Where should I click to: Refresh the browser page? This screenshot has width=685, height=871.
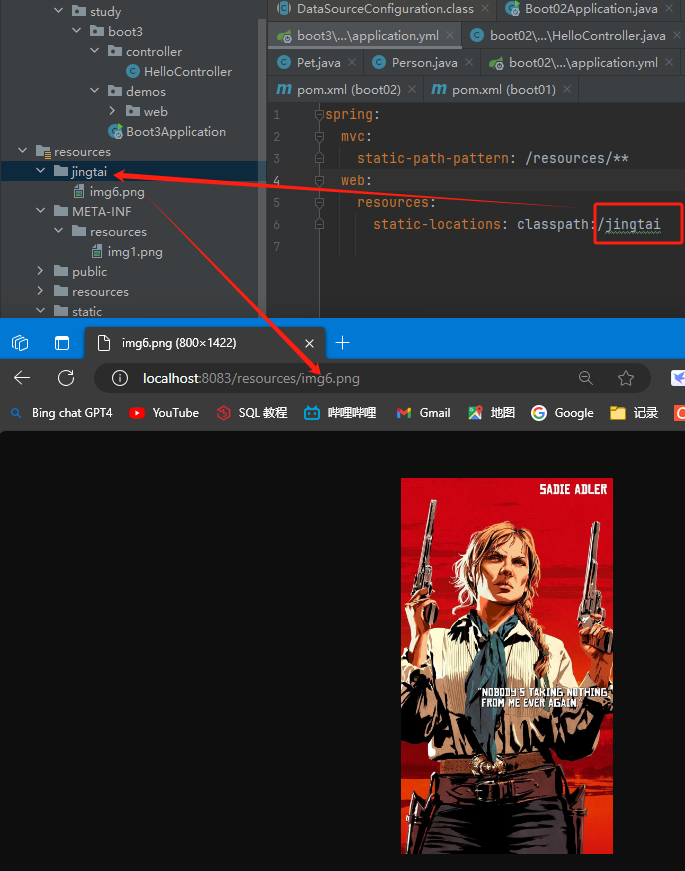click(x=66, y=378)
